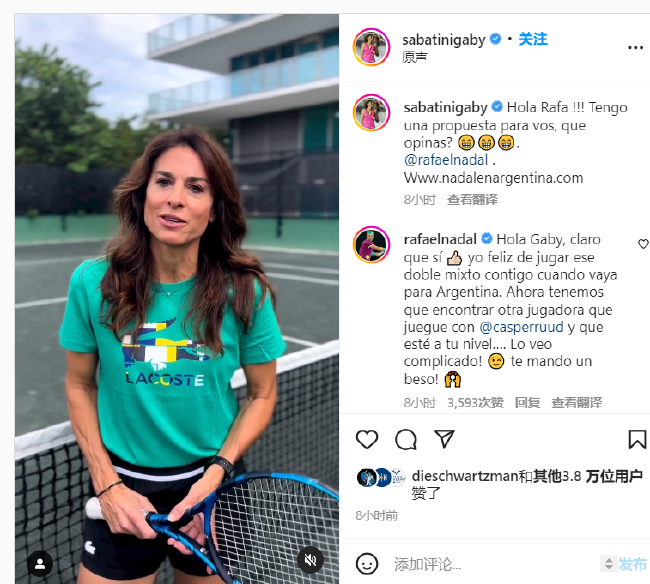The image size is (650, 584).
Task: Open @rafaelnadal mention link
Action: tap(446, 160)
